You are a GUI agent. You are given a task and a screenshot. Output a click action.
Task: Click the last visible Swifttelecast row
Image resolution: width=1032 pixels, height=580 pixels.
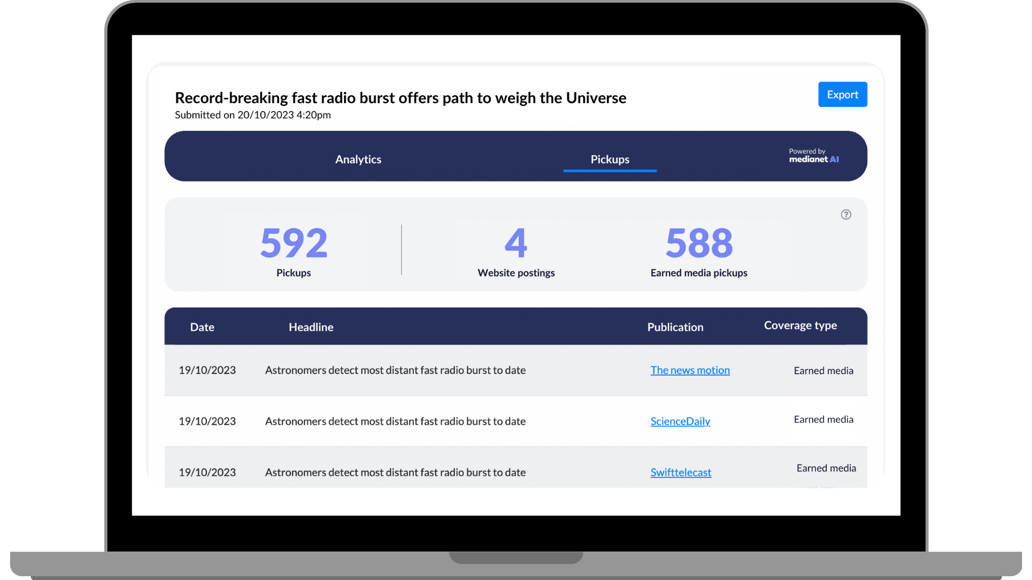516,471
